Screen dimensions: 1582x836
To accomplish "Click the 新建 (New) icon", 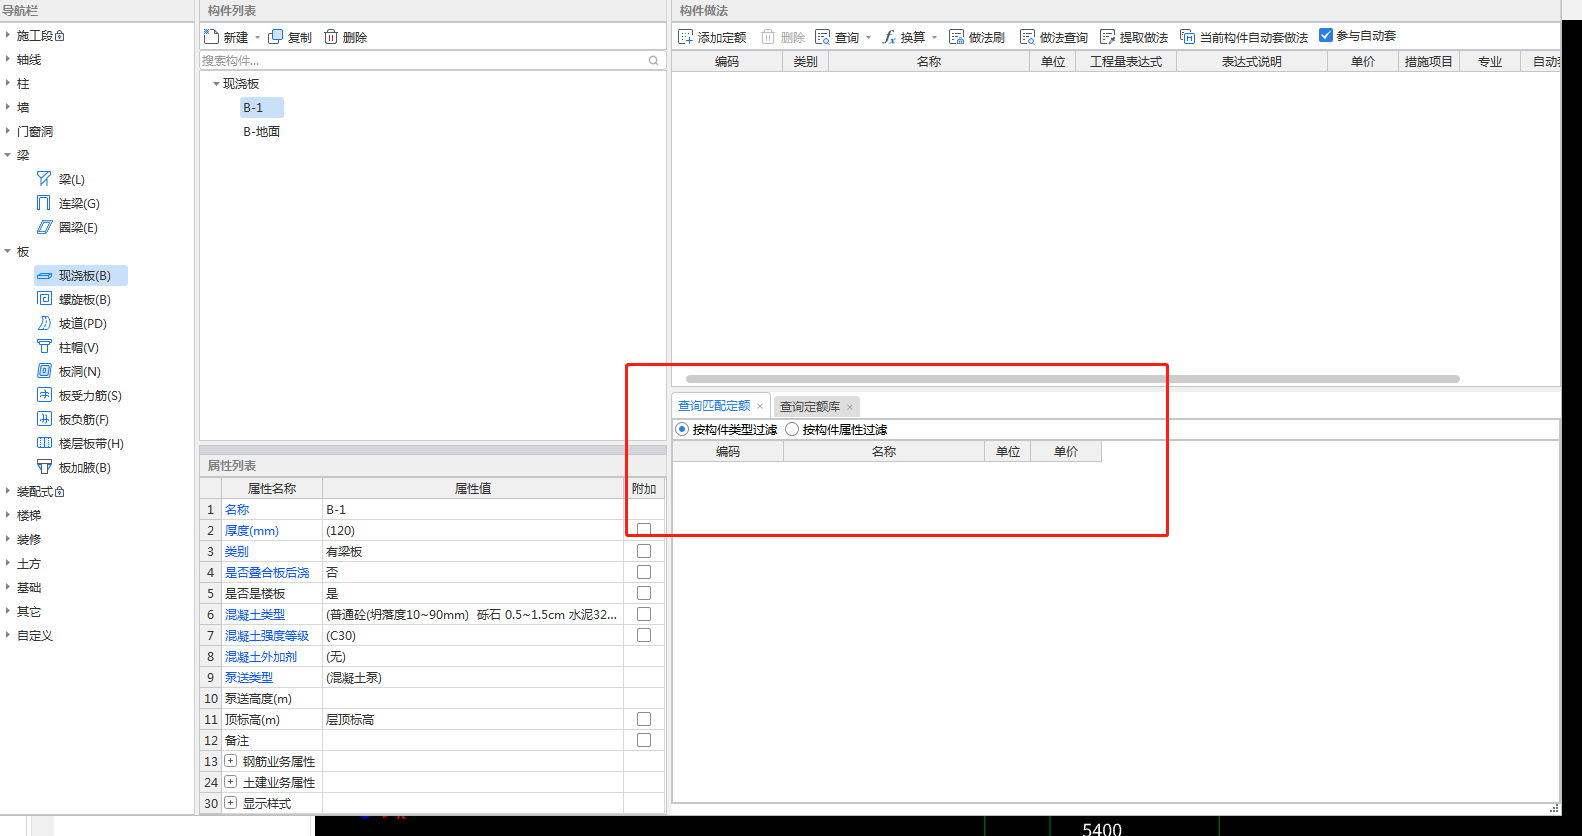I will pos(211,37).
